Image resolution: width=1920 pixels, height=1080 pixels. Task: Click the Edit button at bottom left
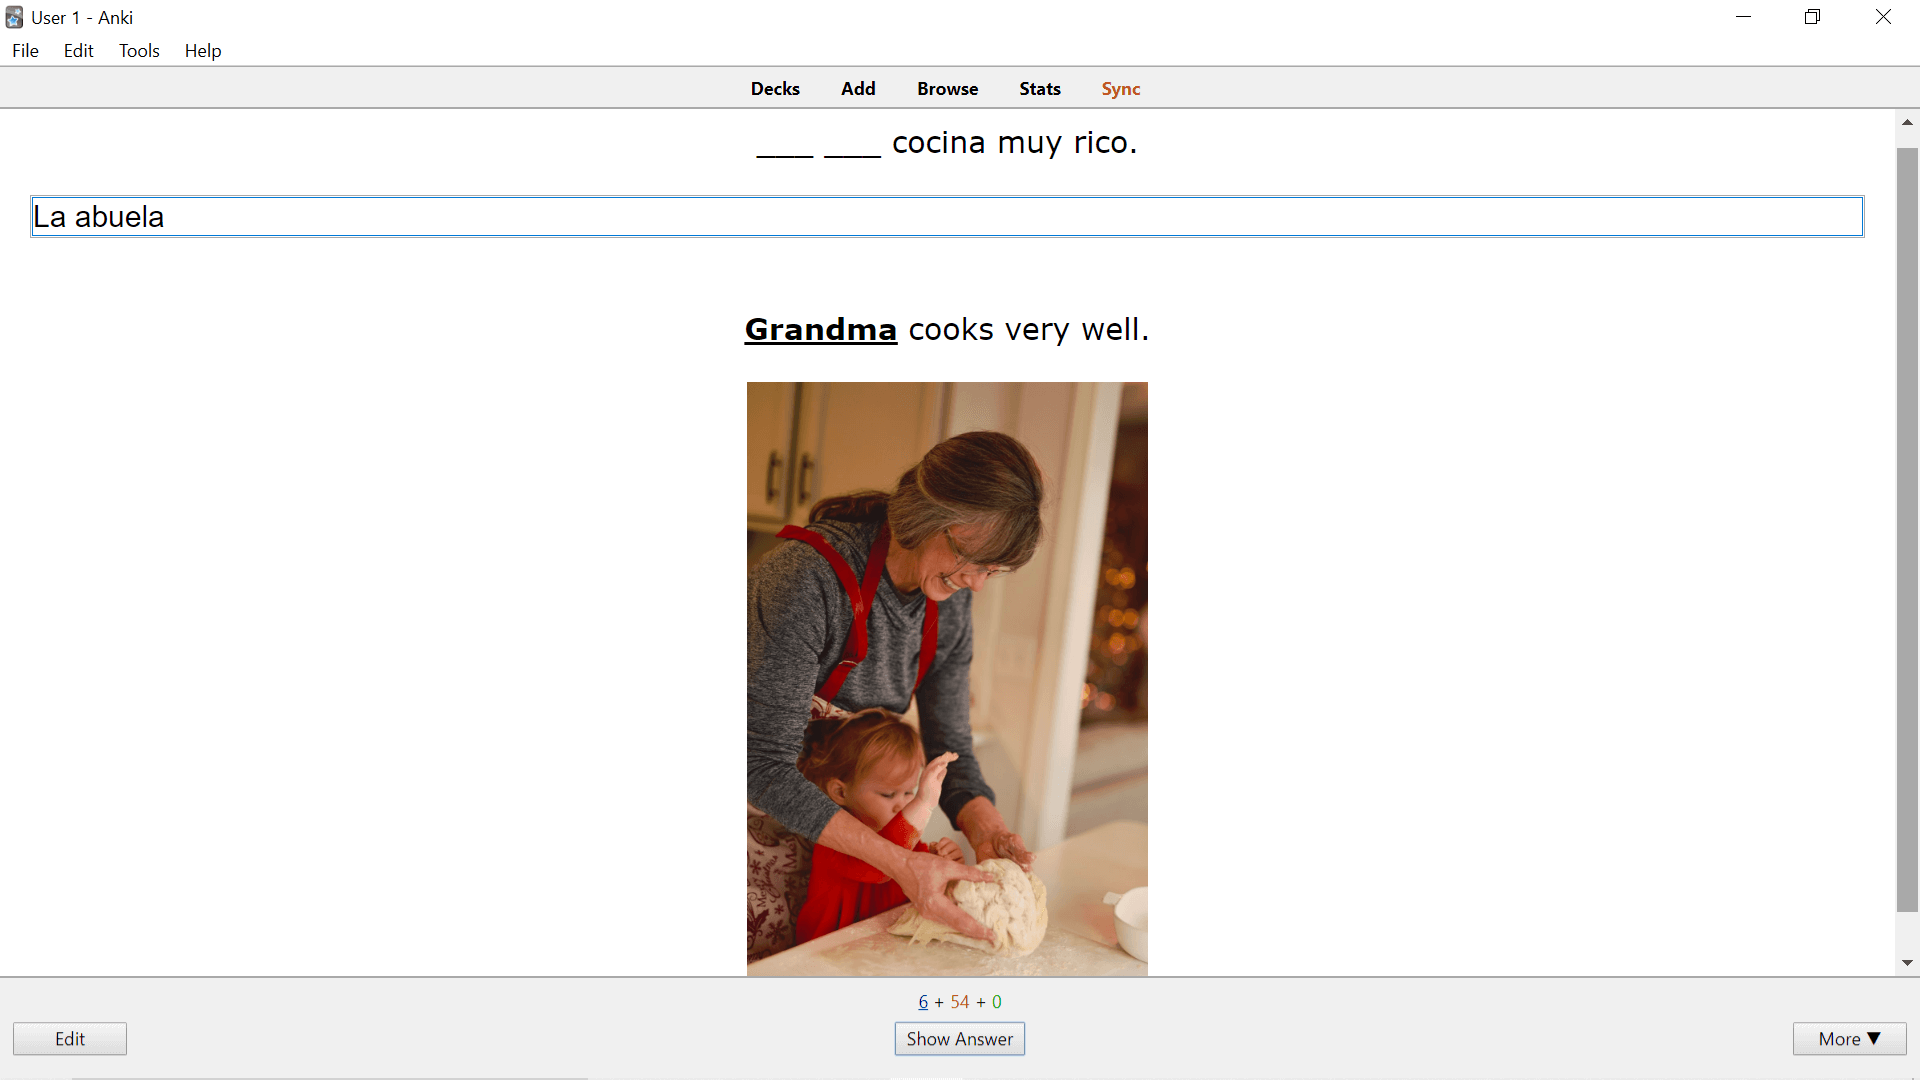[x=70, y=1039]
